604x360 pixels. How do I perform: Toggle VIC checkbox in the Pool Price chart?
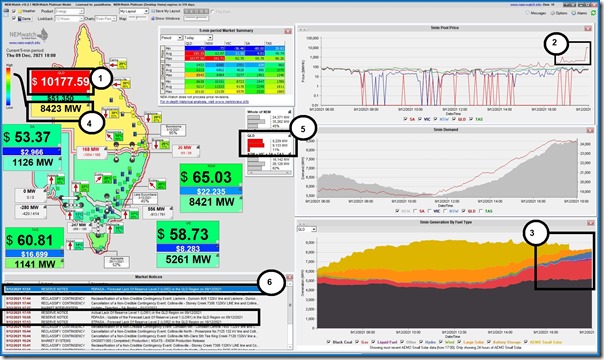pyautogui.click(x=420, y=119)
